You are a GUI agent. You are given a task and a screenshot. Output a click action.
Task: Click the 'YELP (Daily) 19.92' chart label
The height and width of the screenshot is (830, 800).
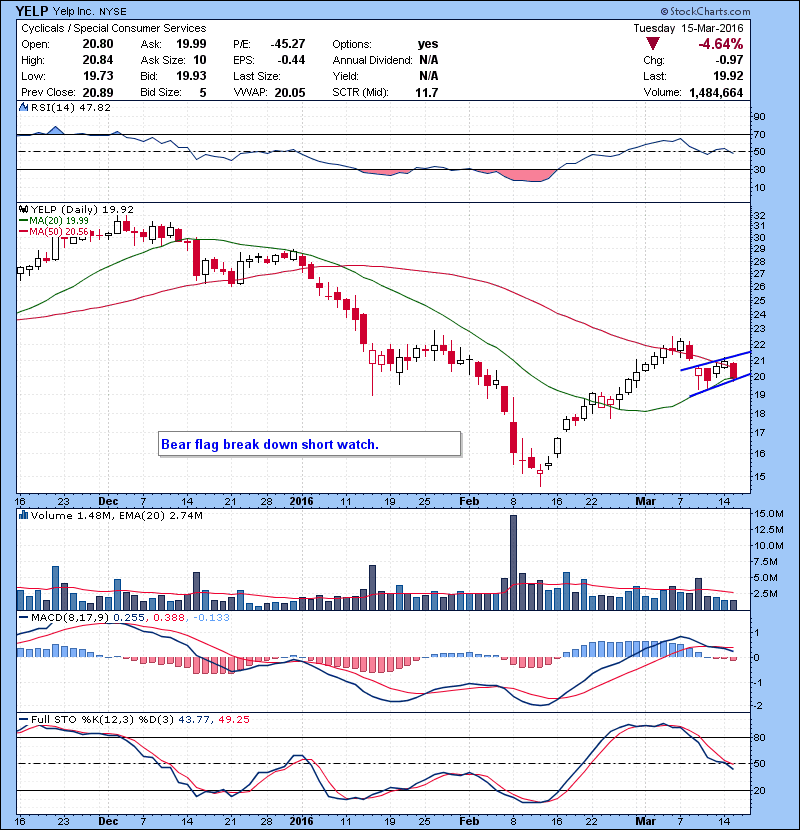click(x=82, y=210)
